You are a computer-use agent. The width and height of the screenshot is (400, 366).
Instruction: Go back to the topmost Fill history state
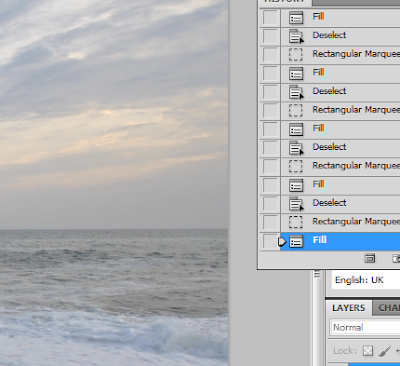tap(340, 18)
